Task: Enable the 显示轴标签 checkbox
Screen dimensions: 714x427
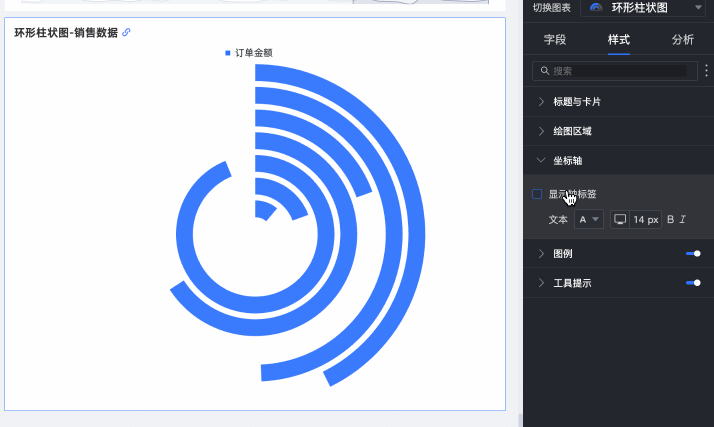Action: [x=537, y=194]
